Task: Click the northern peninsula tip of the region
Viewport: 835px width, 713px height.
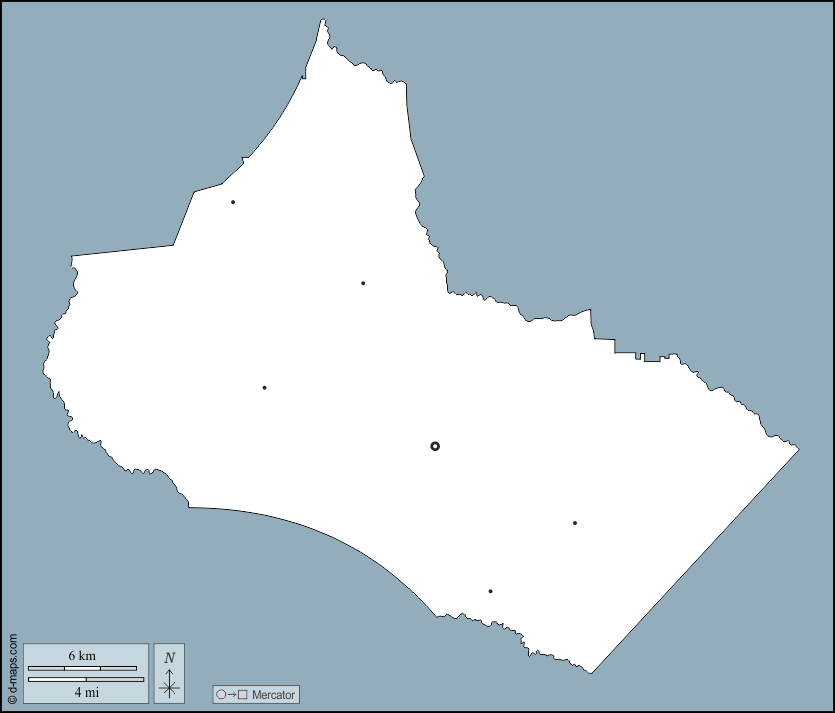Action: (323, 21)
